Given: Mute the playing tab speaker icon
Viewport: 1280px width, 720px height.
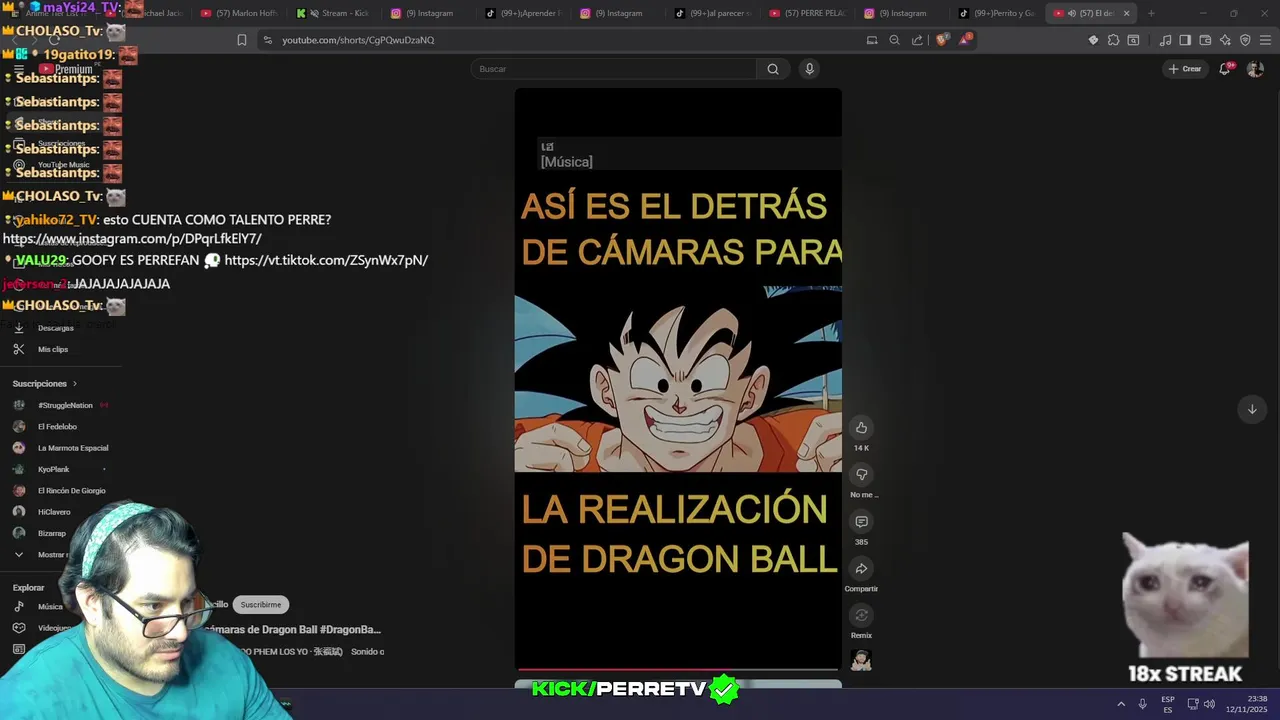Looking at the screenshot, I should pos(1071,13).
